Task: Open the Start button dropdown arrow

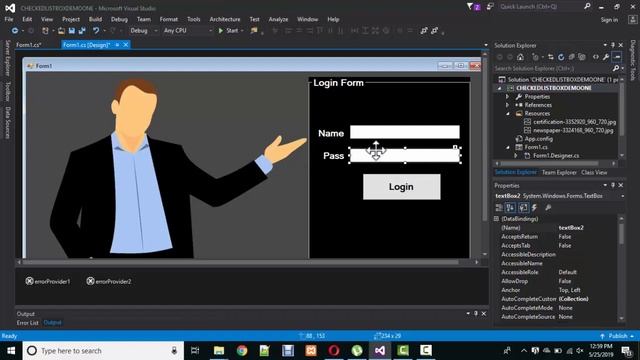Action: (242, 31)
